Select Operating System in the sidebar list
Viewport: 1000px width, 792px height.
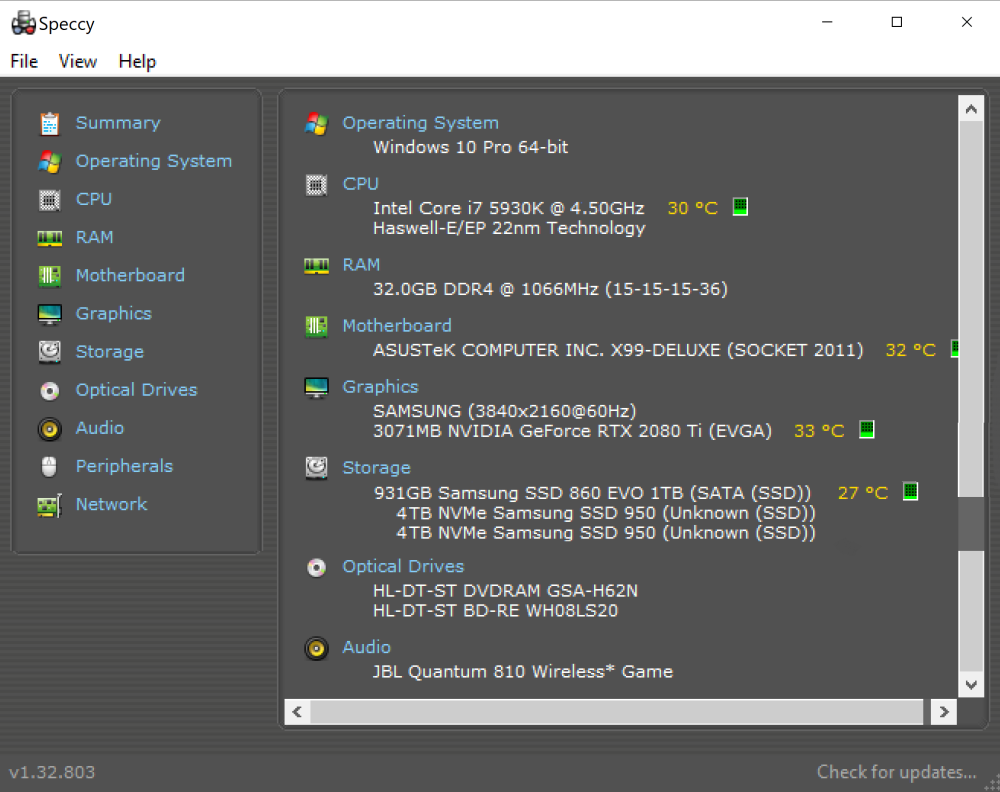[153, 161]
